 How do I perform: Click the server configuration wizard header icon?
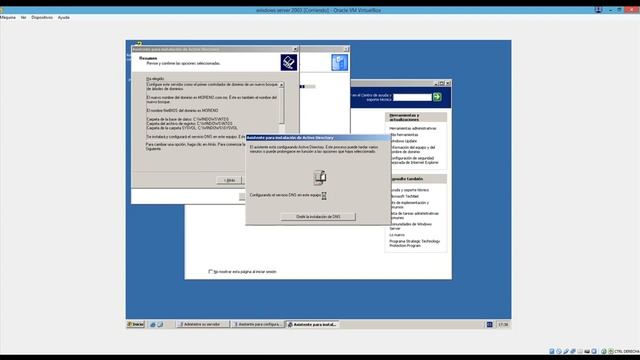click(x=340, y=62)
